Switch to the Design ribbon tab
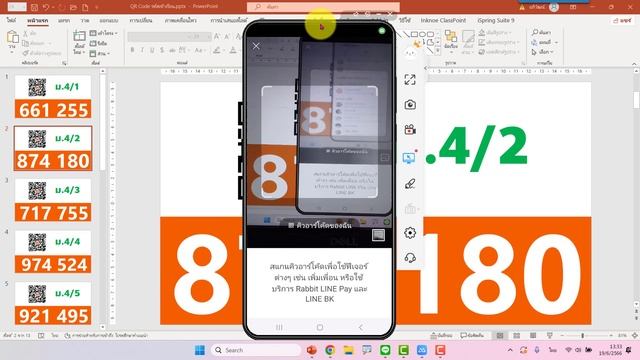Image resolution: width=640 pixels, height=360 pixels. pyautogui.click(x=109, y=20)
